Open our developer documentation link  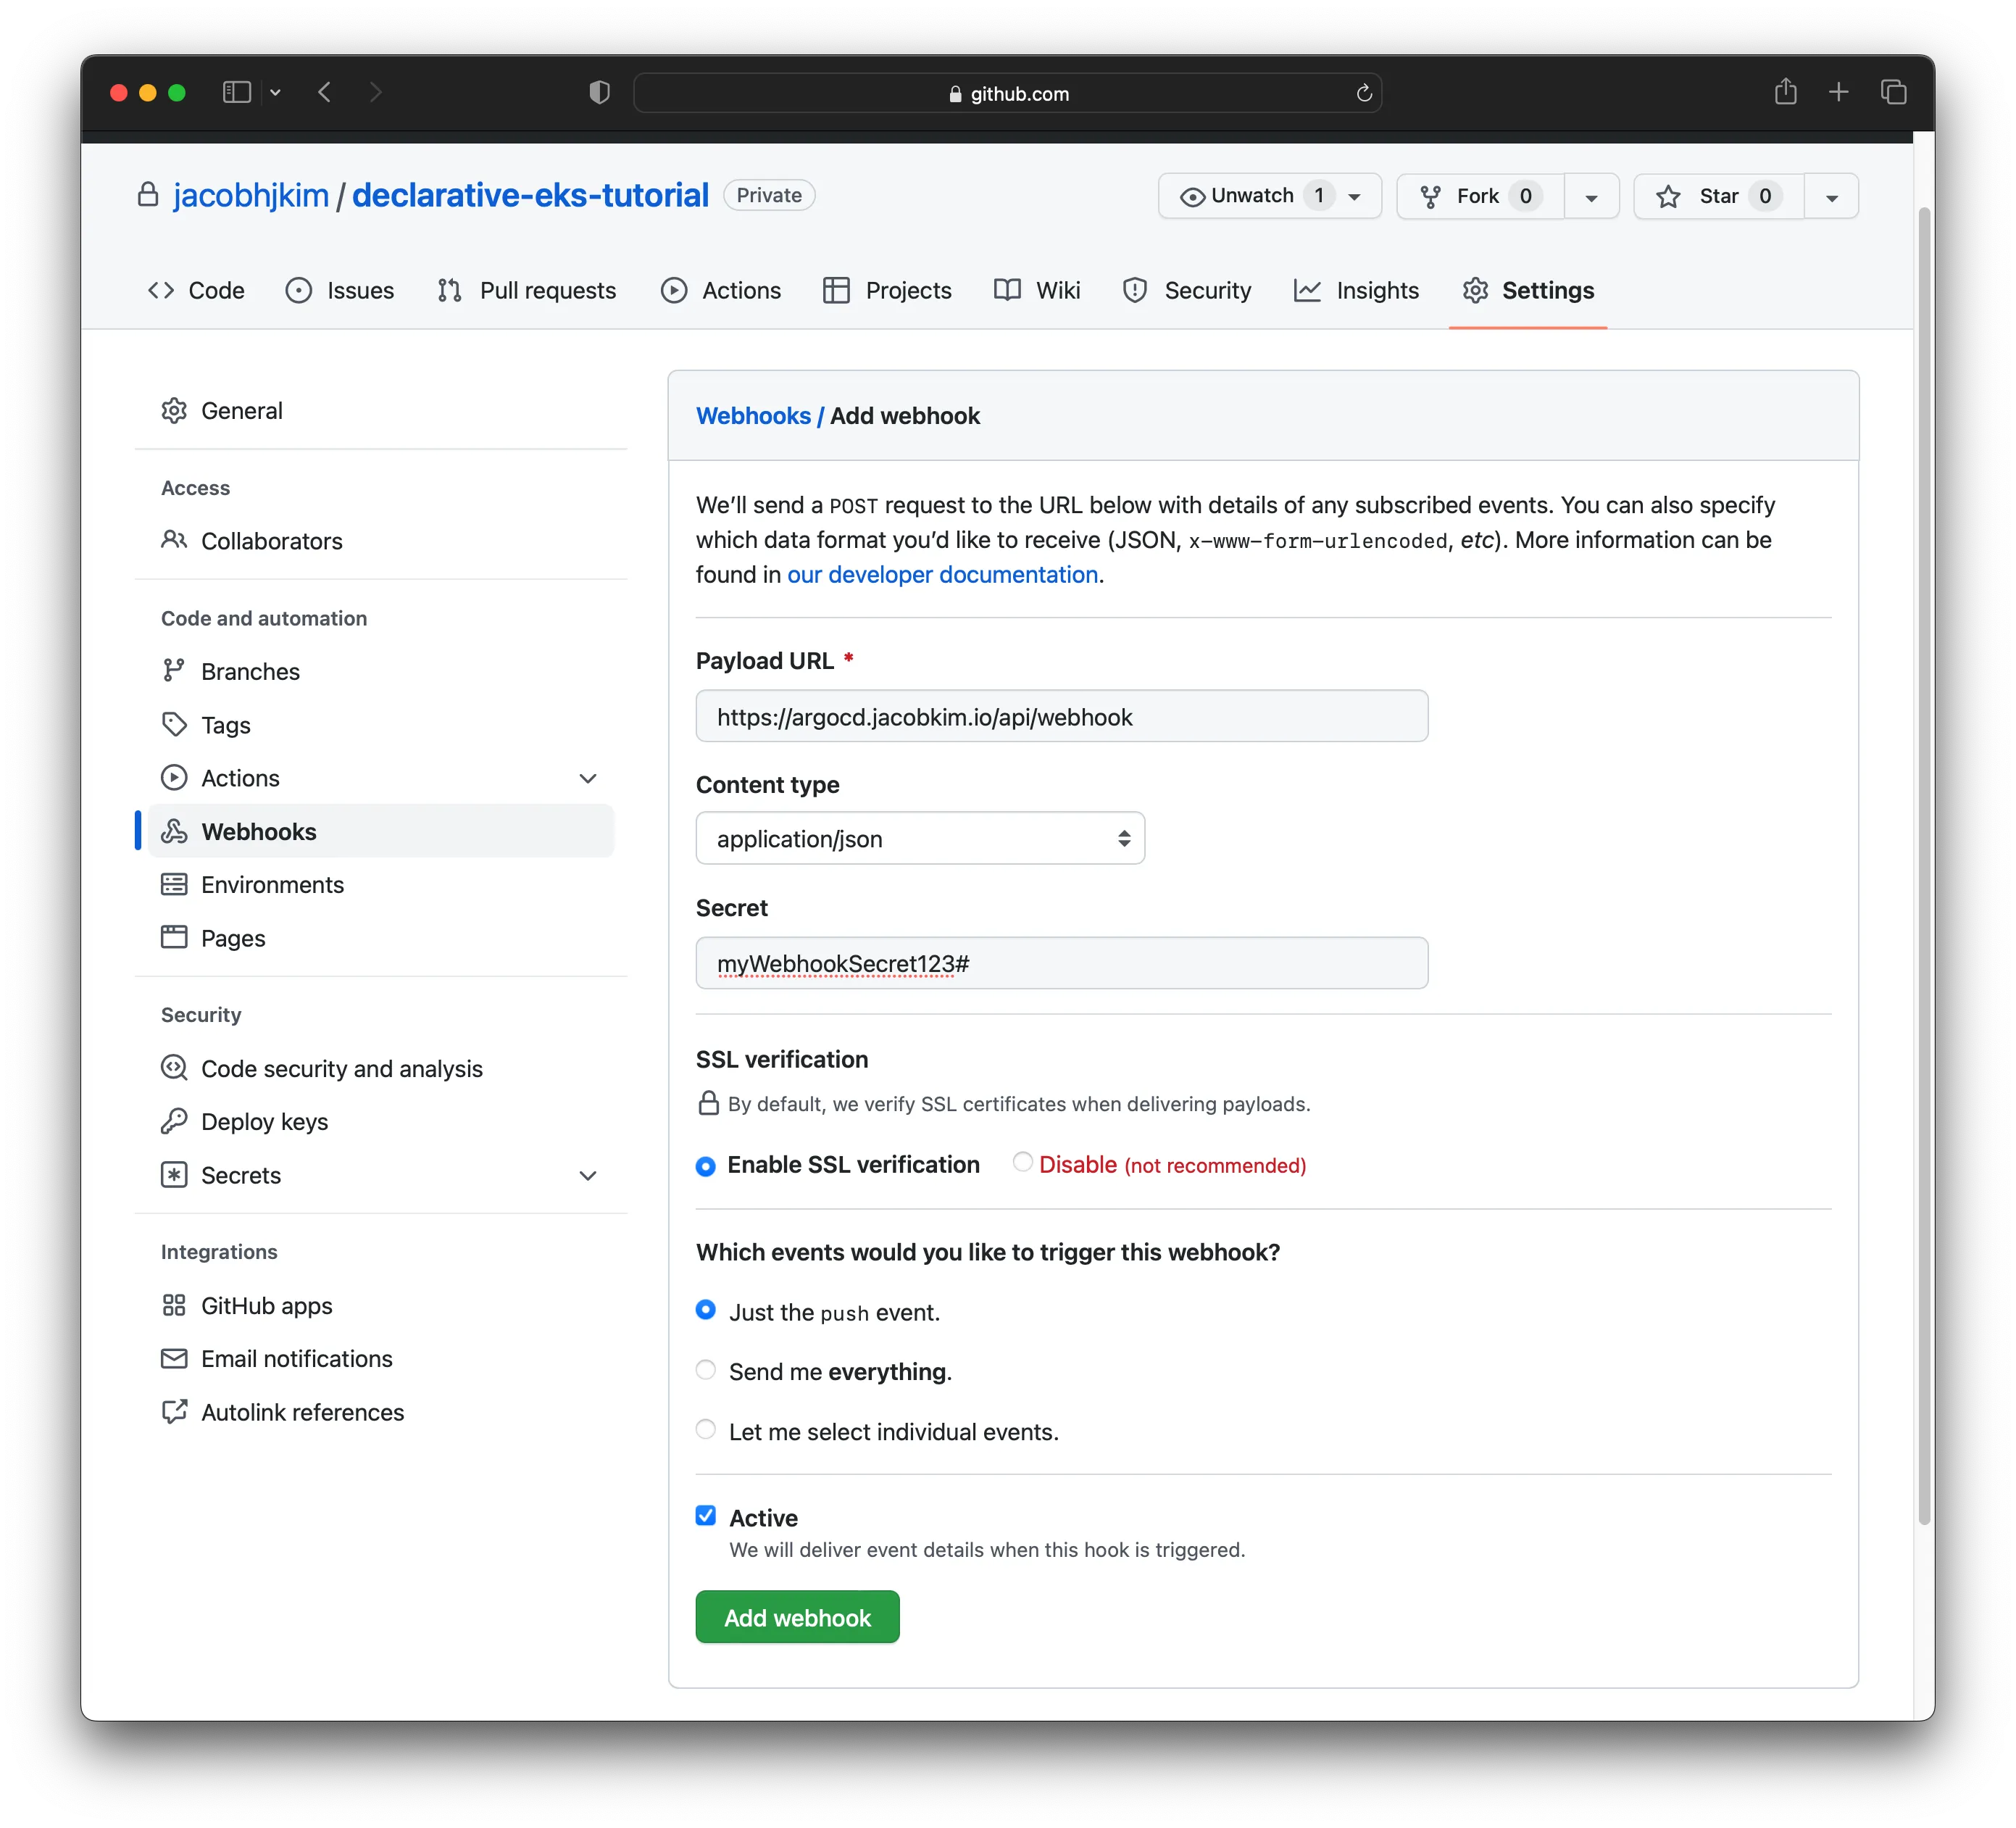coord(941,574)
